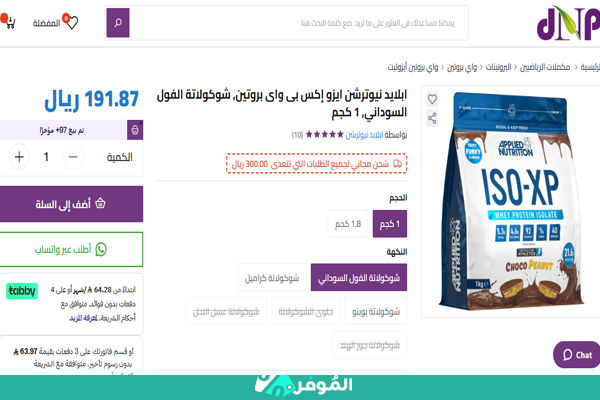Click the purple search magnifier button
600x400 pixels.
[118, 23]
